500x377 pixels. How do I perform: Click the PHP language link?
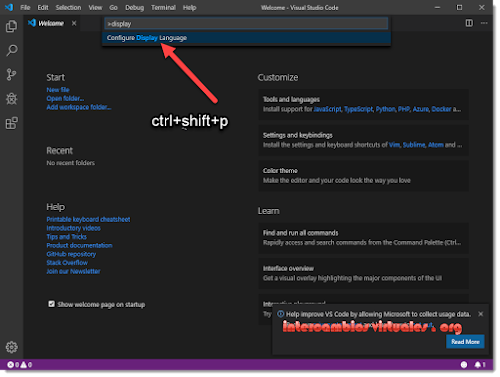point(404,109)
